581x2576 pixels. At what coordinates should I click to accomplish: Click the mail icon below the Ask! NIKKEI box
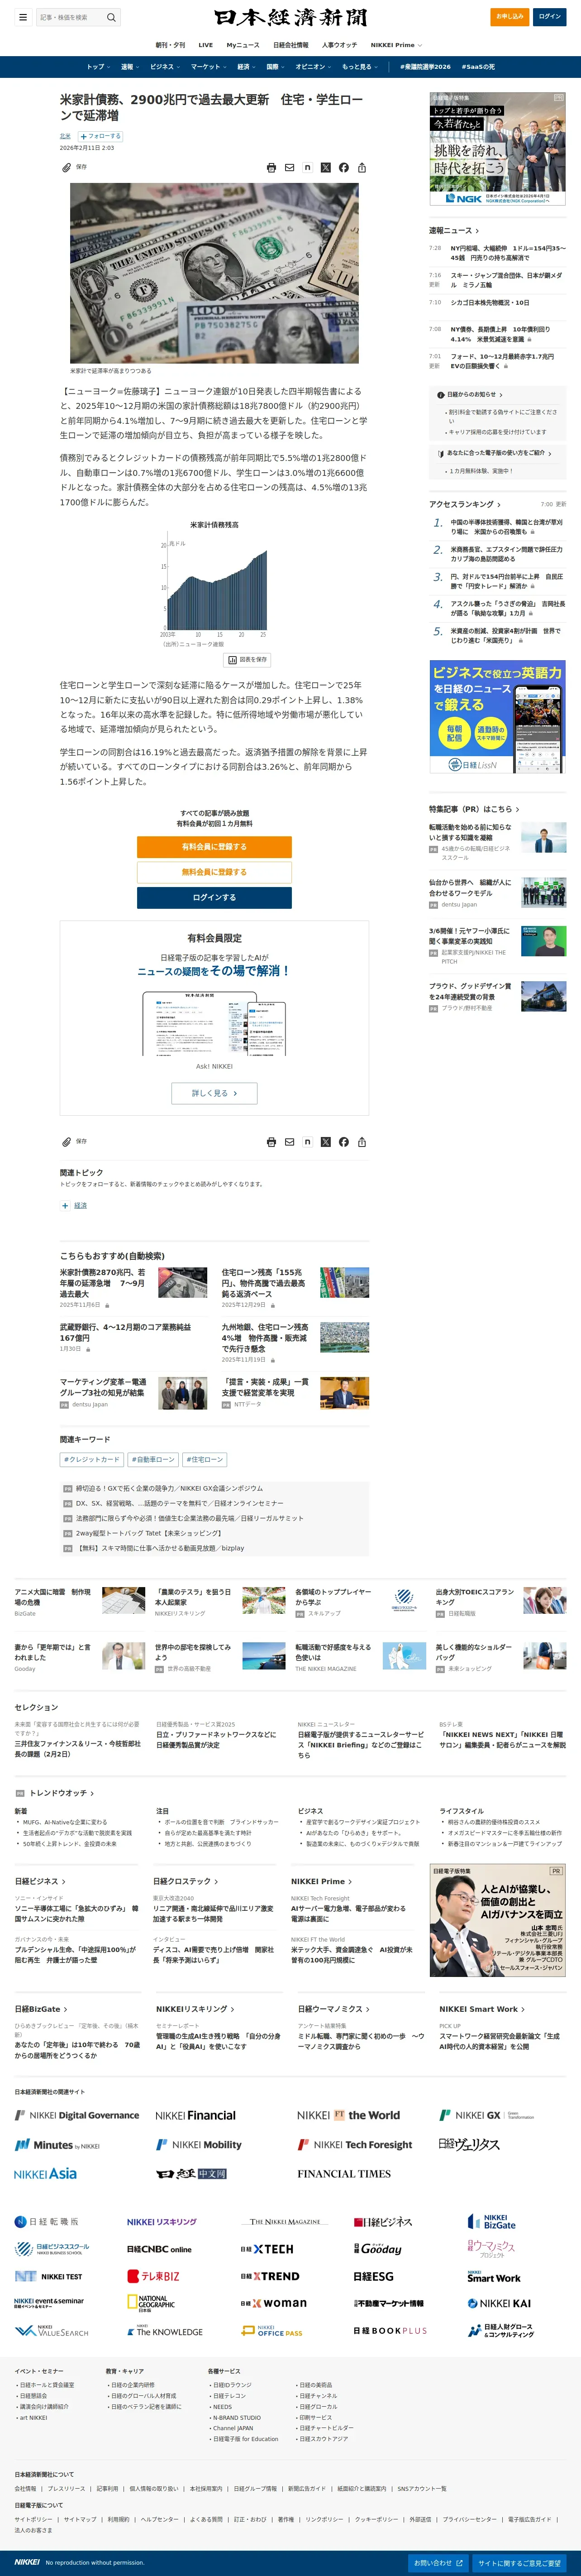click(x=289, y=1141)
